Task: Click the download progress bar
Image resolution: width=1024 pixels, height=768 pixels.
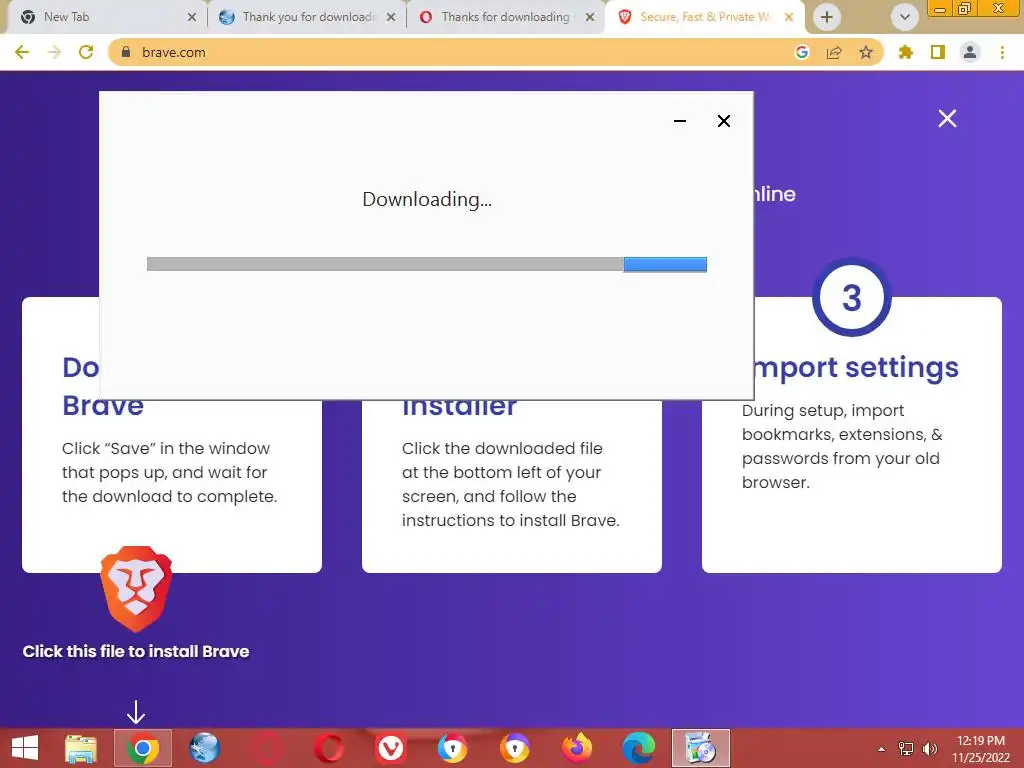Action: [x=426, y=264]
